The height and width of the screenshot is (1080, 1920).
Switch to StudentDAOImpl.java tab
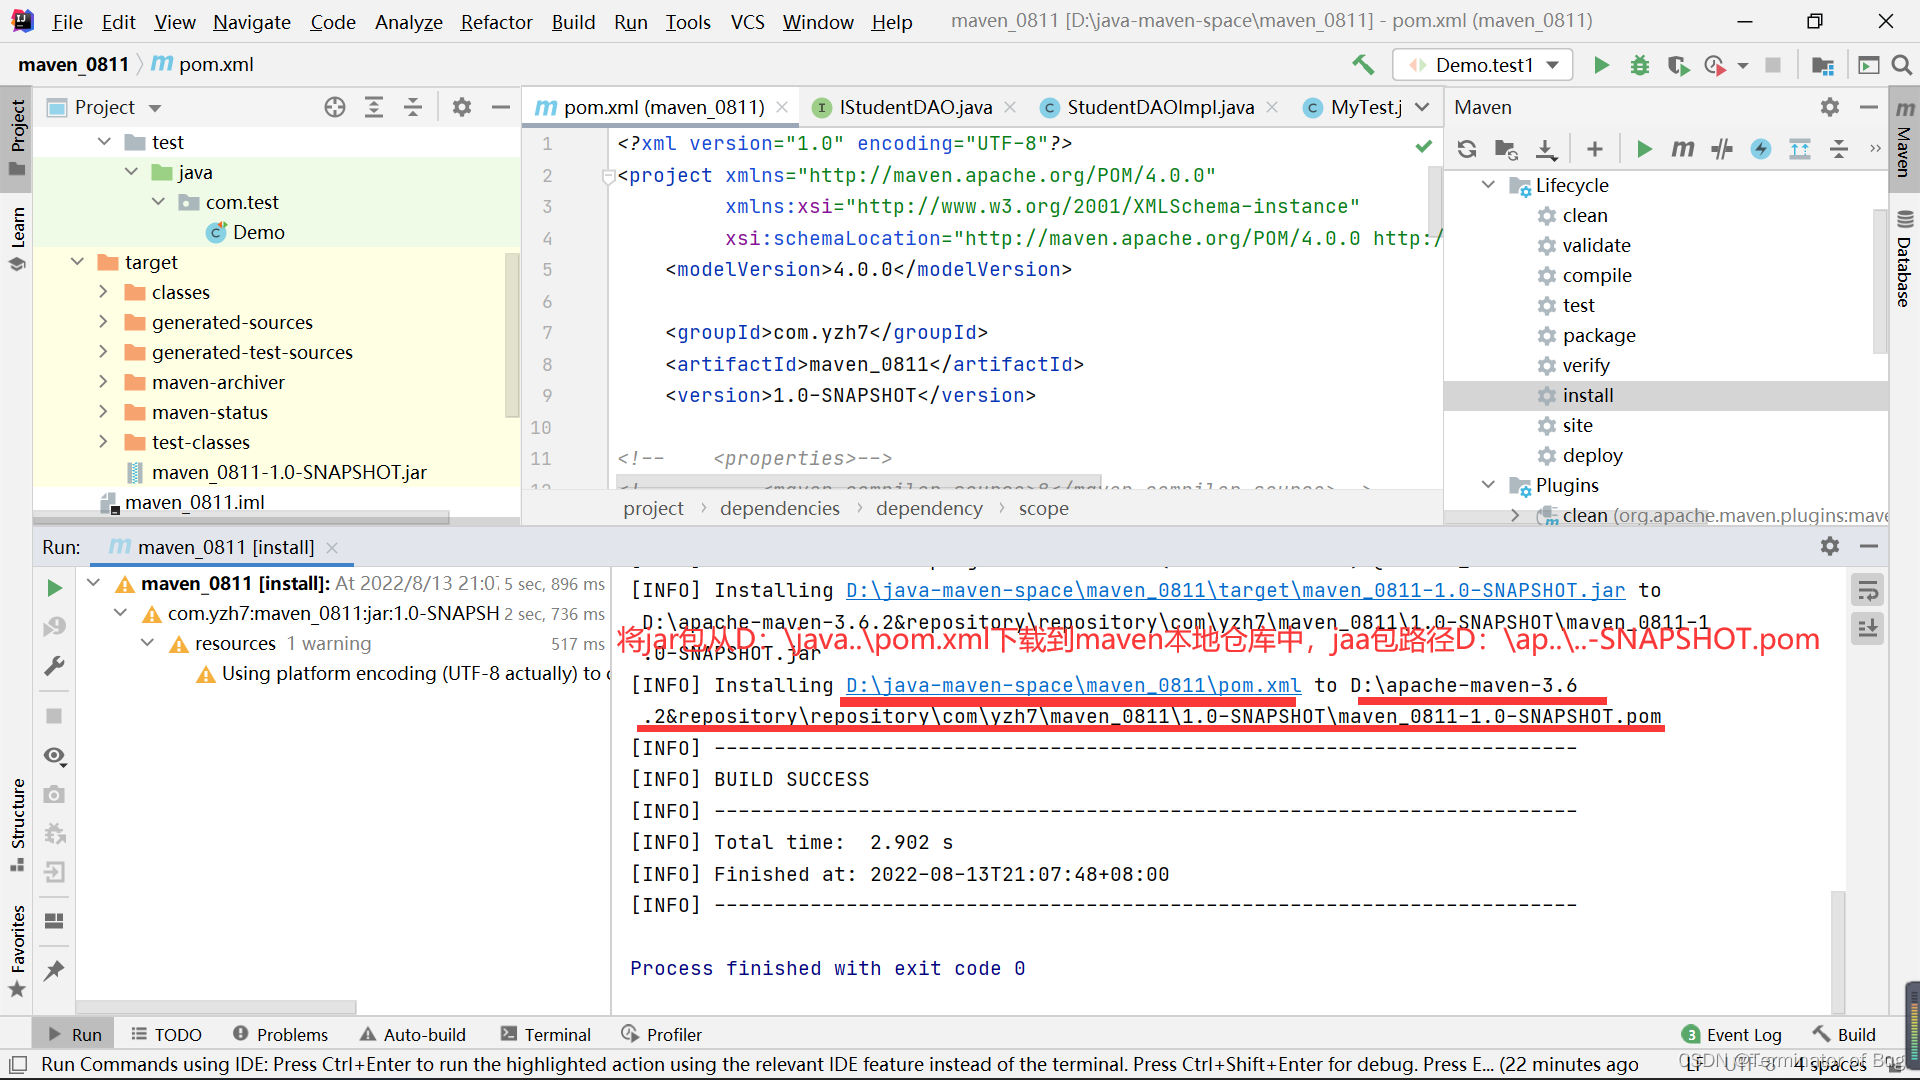1160,107
